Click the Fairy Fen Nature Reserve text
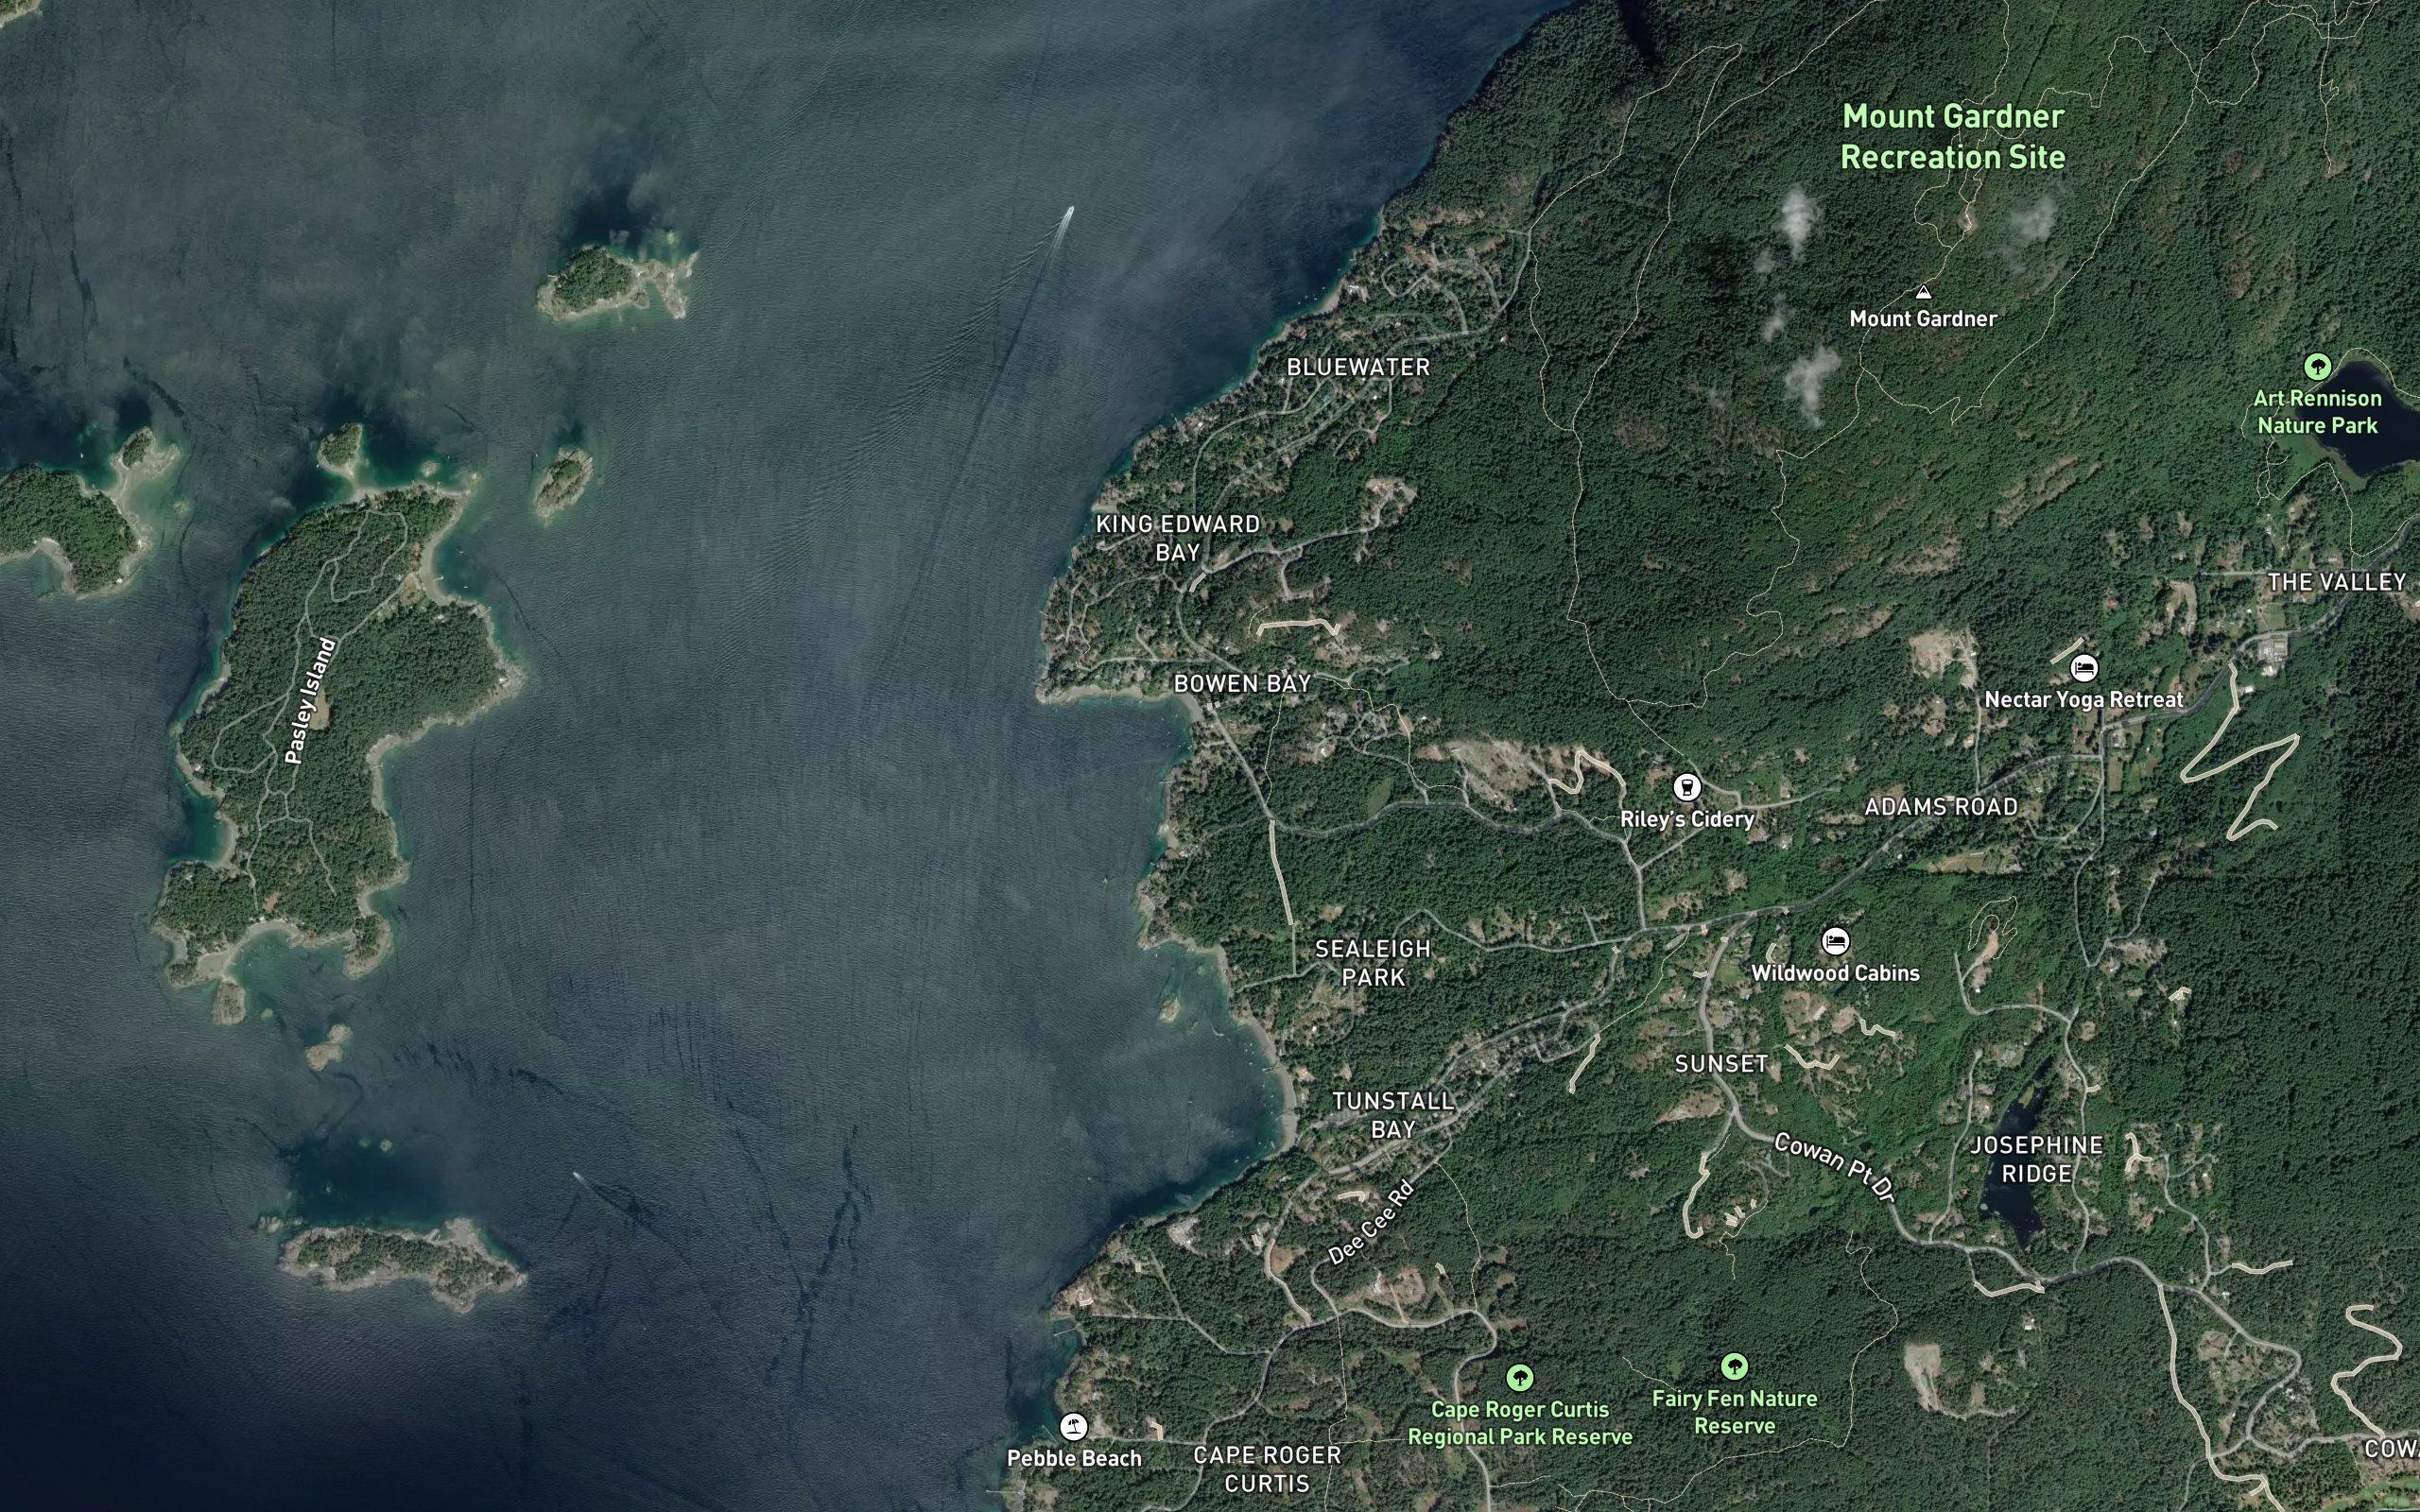Image resolution: width=2420 pixels, height=1512 pixels. [1734, 1412]
